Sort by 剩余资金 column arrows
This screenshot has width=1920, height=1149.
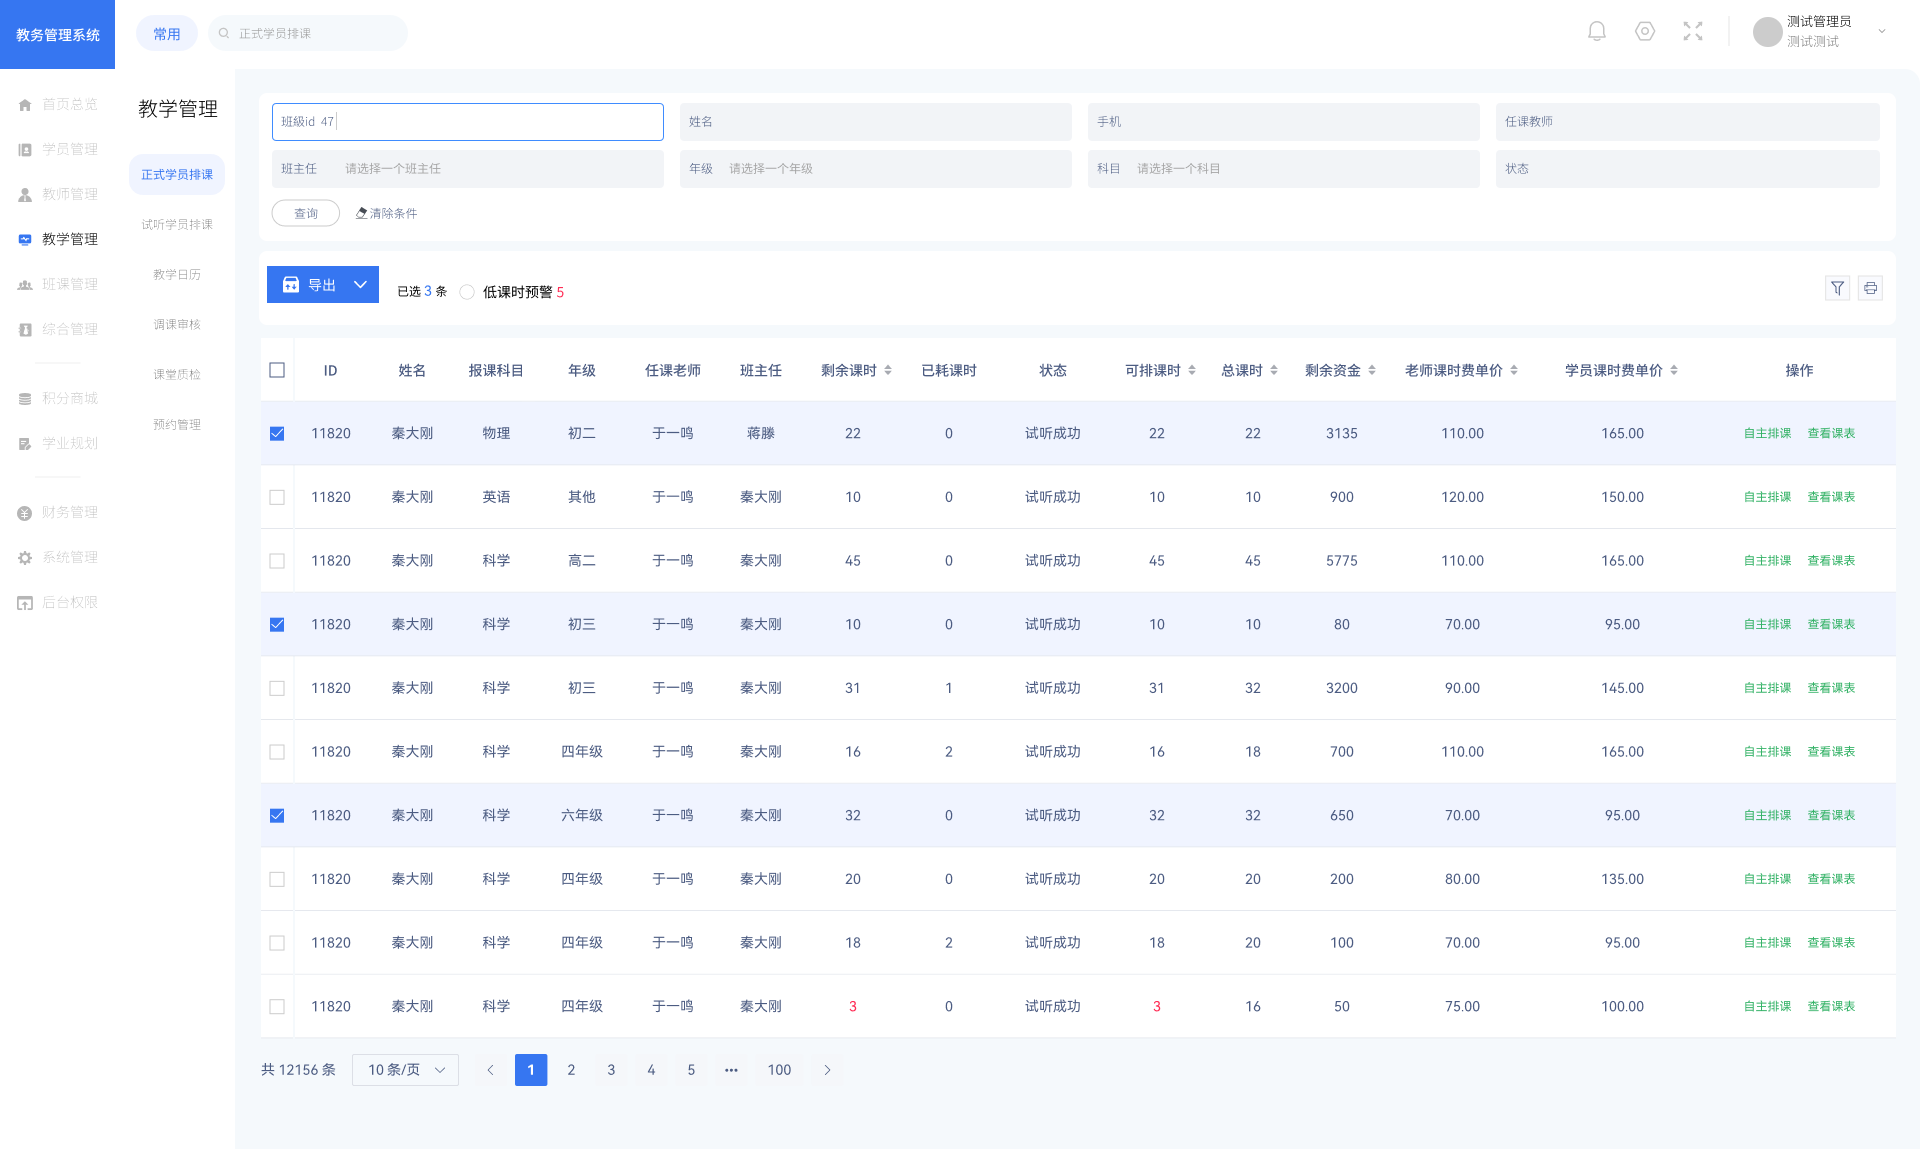1372,370
